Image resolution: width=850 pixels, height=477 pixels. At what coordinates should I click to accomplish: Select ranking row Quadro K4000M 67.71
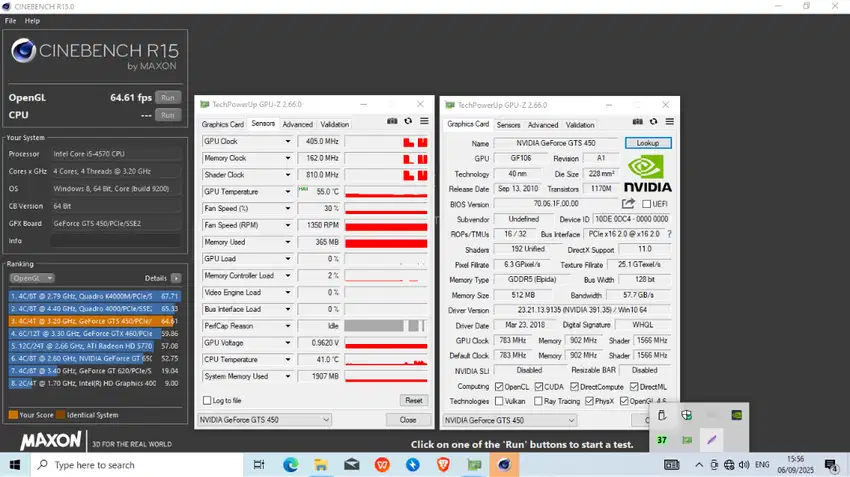point(94,296)
